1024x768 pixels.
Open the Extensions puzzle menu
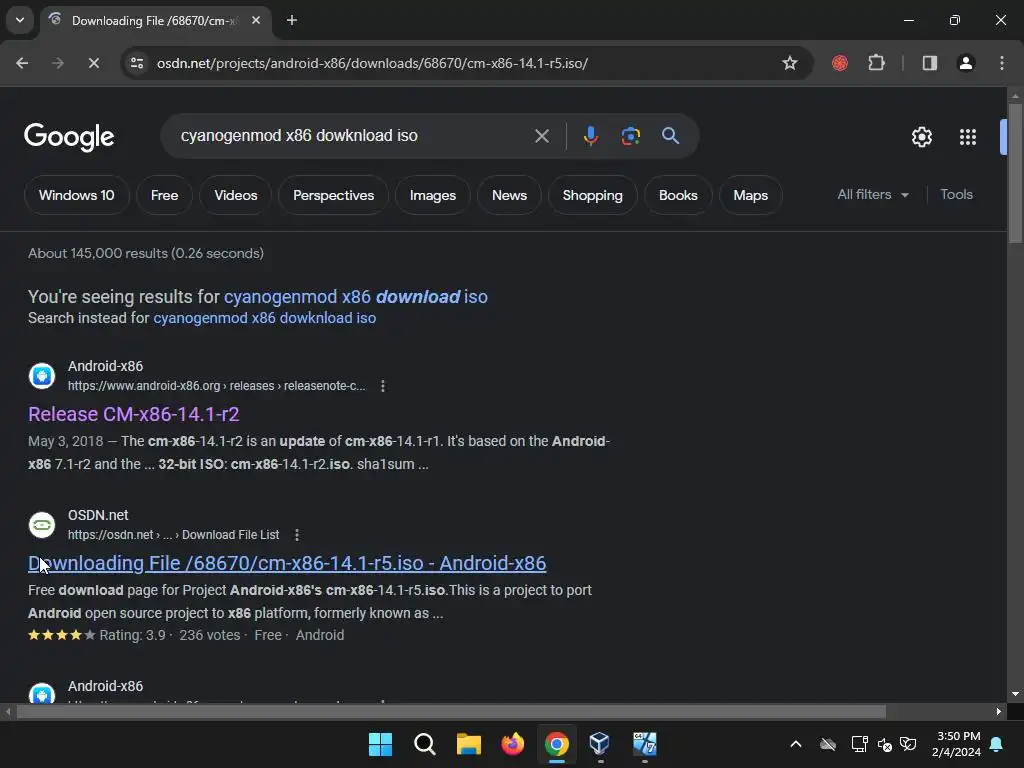(x=876, y=63)
